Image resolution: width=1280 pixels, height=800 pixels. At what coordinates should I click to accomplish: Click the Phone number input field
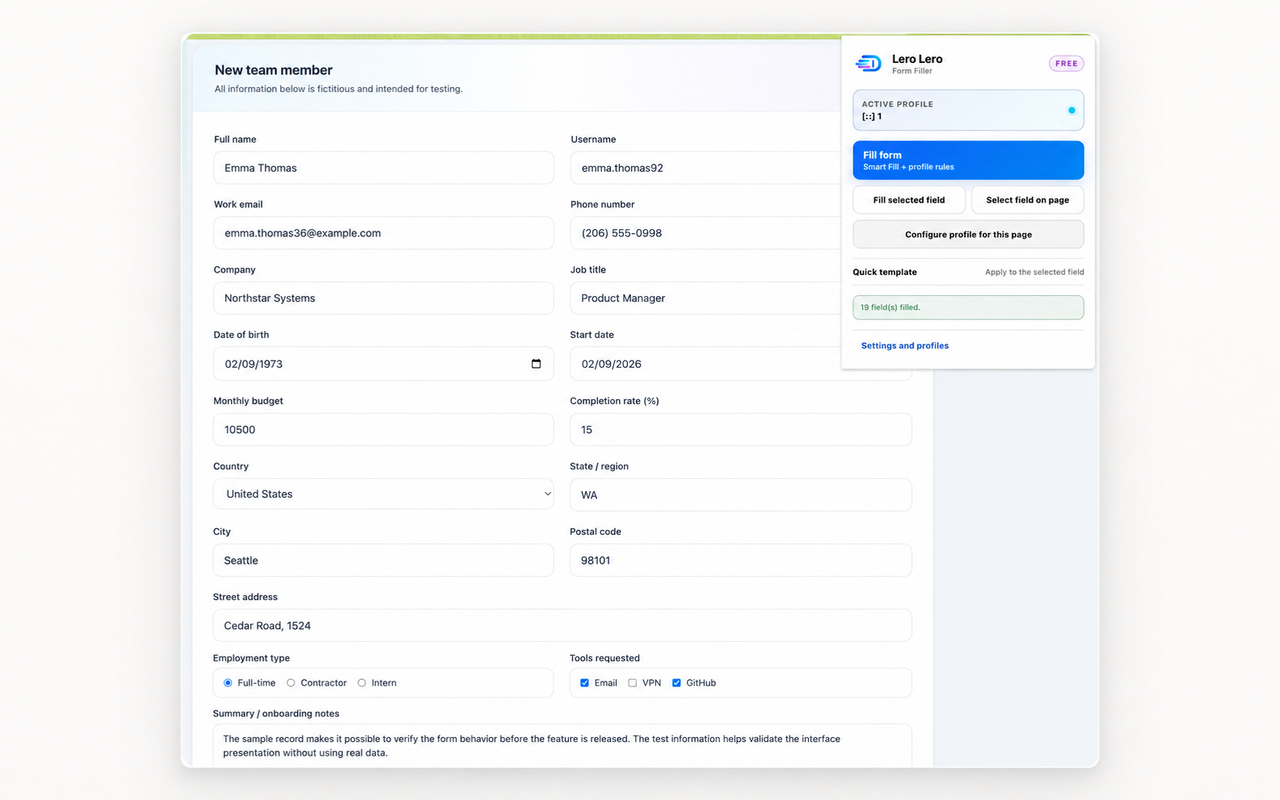click(705, 233)
